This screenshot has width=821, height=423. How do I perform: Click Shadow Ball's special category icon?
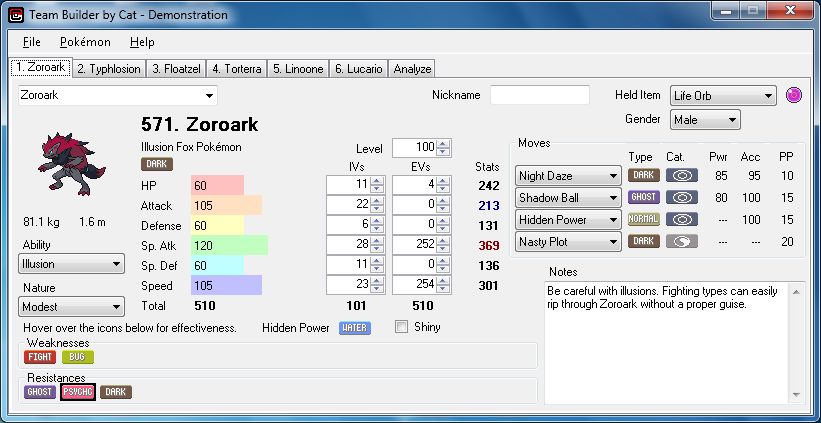coord(681,197)
